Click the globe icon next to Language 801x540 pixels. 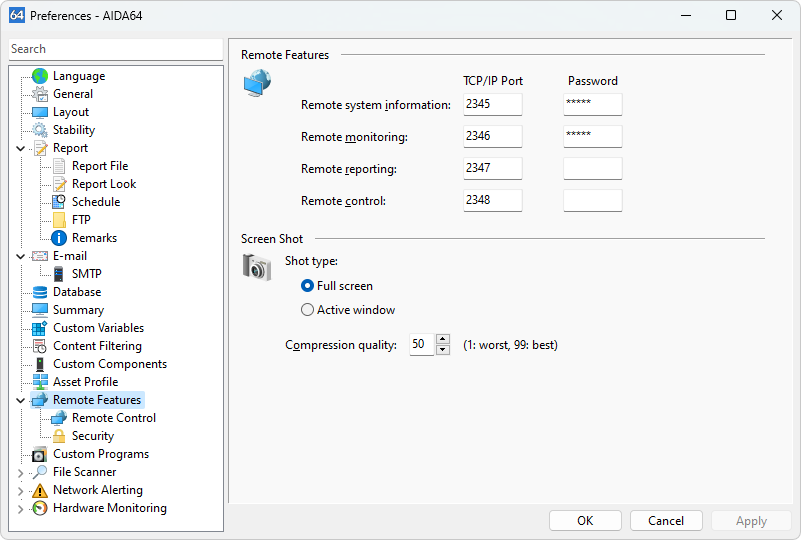pyautogui.click(x=40, y=76)
